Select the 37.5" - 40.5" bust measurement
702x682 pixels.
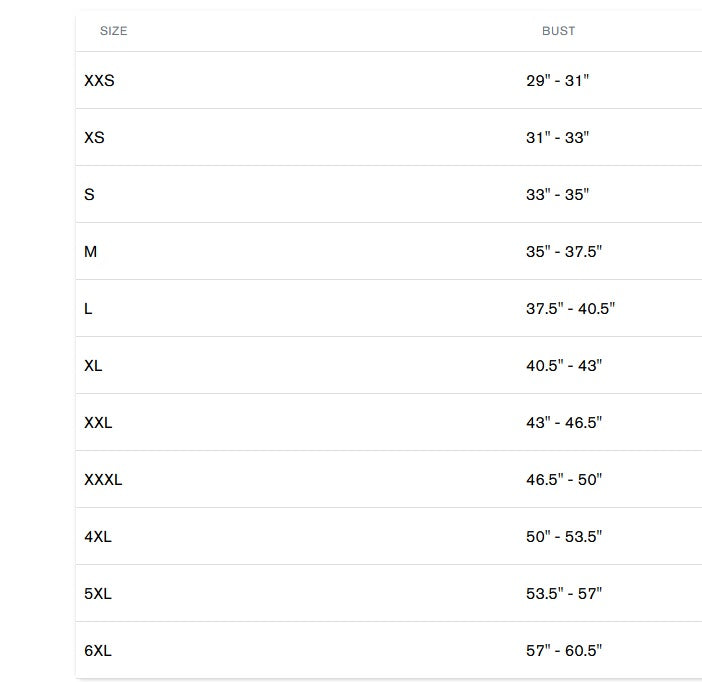(570, 309)
